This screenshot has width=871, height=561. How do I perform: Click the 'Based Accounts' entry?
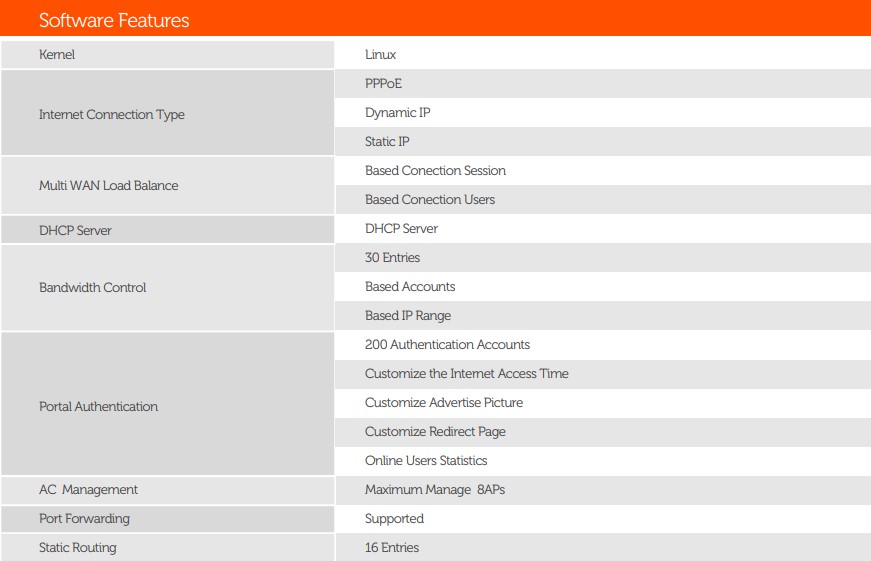click(410, 287)
